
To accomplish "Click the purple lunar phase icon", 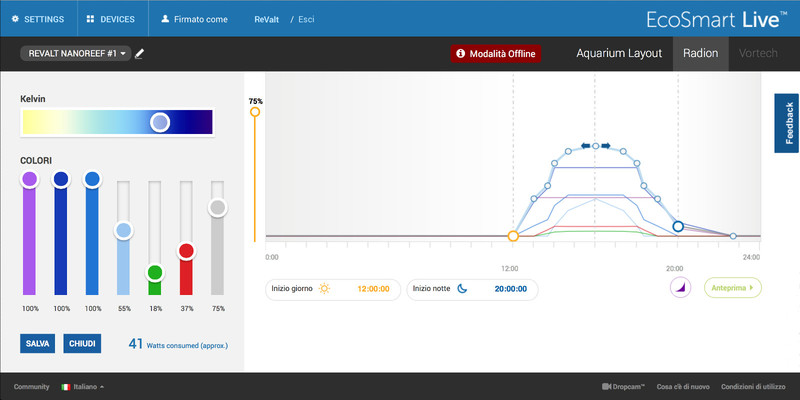I will [x=680, y=288].
